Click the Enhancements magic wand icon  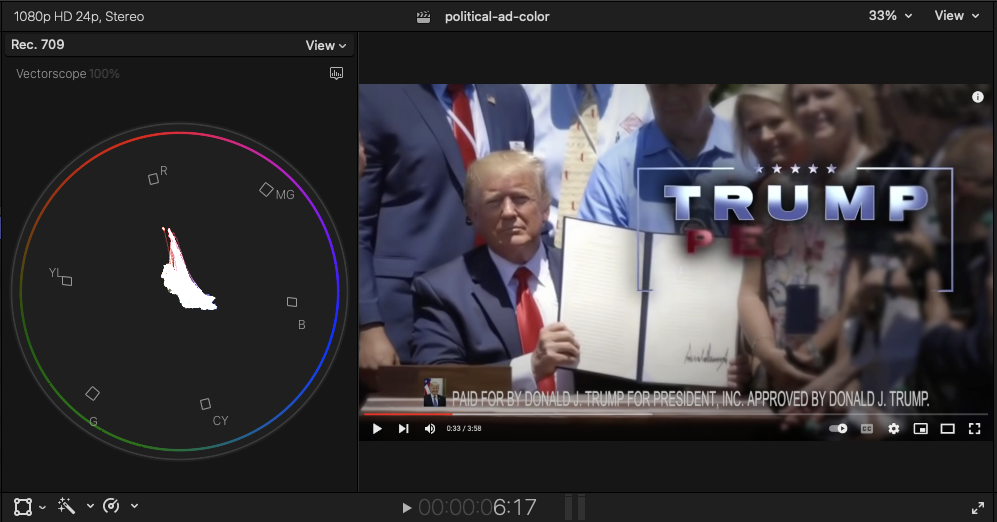[67, 506]
